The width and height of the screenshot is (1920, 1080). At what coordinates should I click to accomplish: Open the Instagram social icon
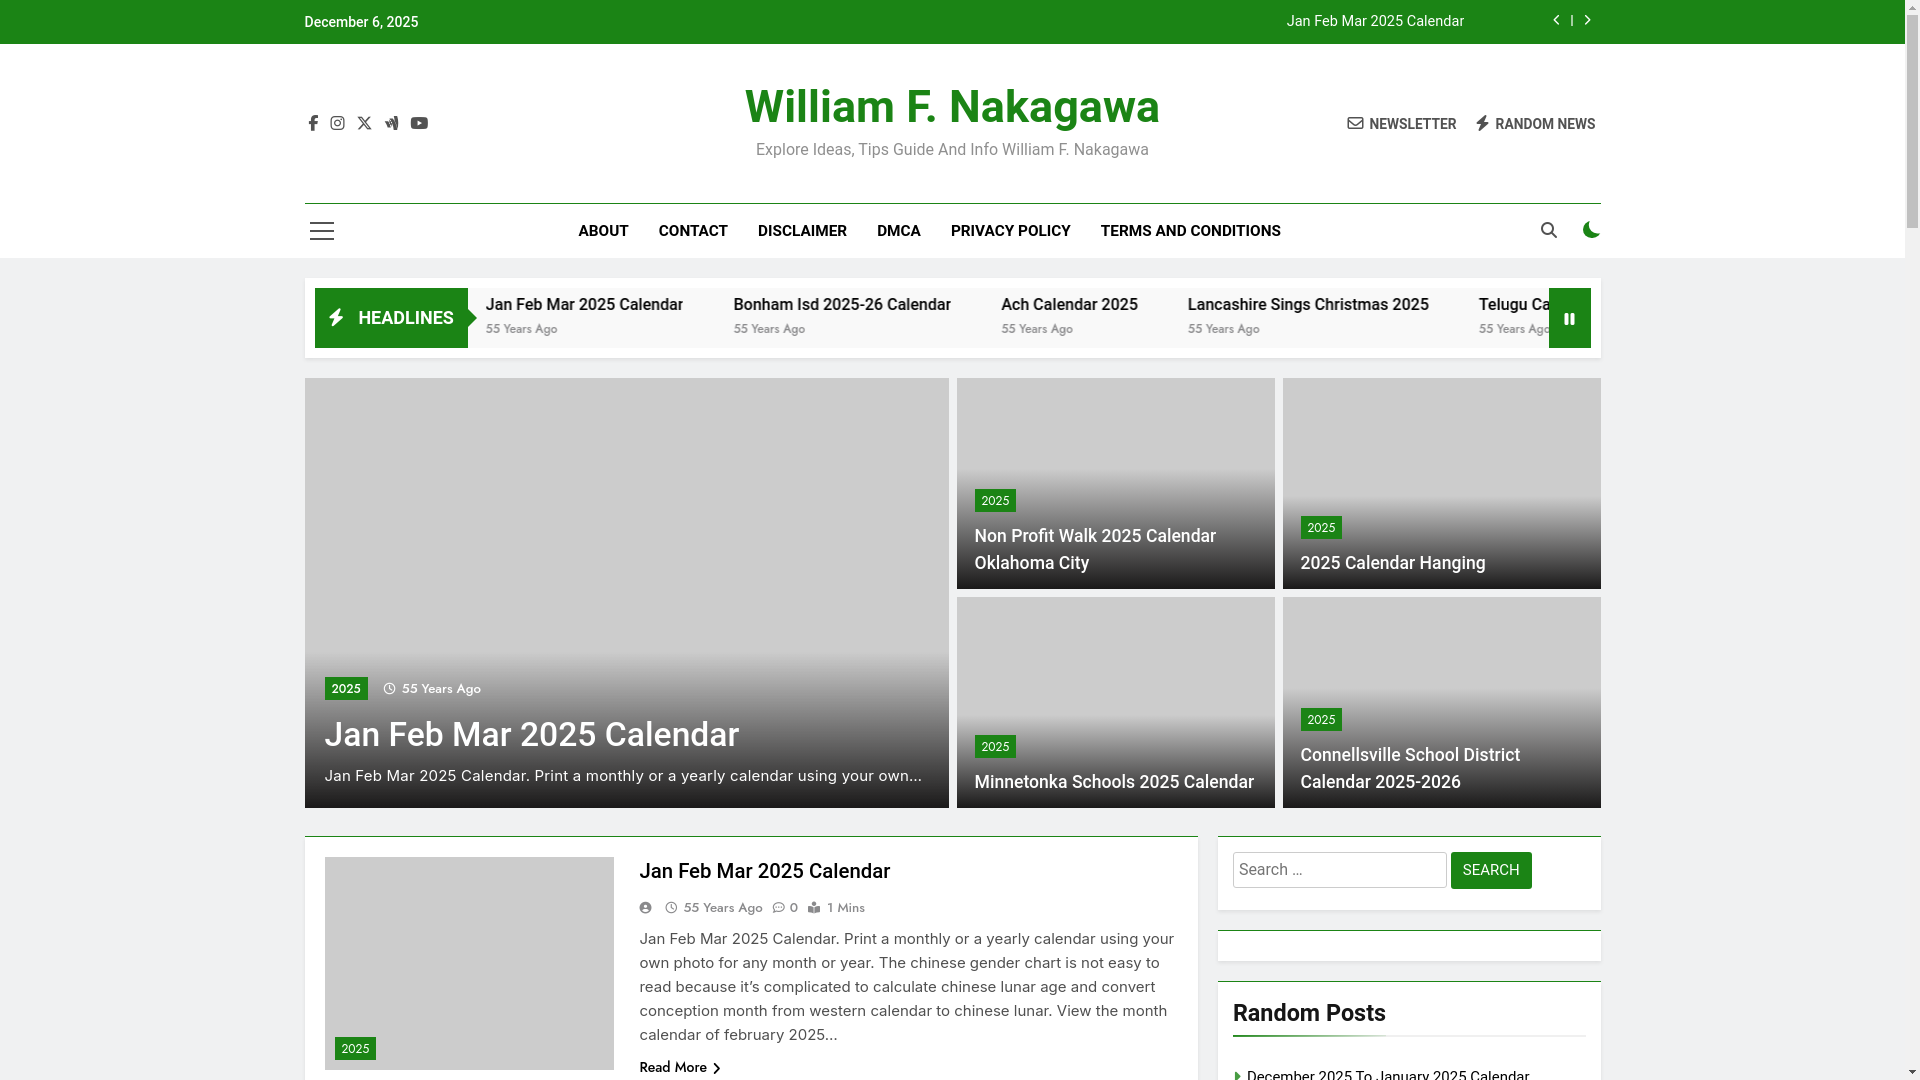click(x=338, y=123)
